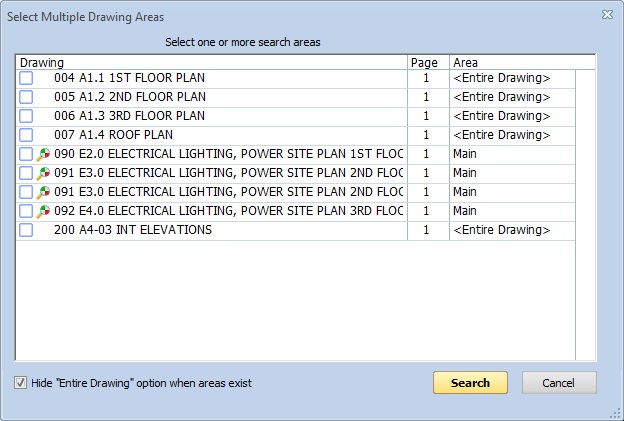Check the 005 A1.2 2ND FLOOR PLAN box
Viewport: 624px width, 421px height.
click(x=26, y=97)
